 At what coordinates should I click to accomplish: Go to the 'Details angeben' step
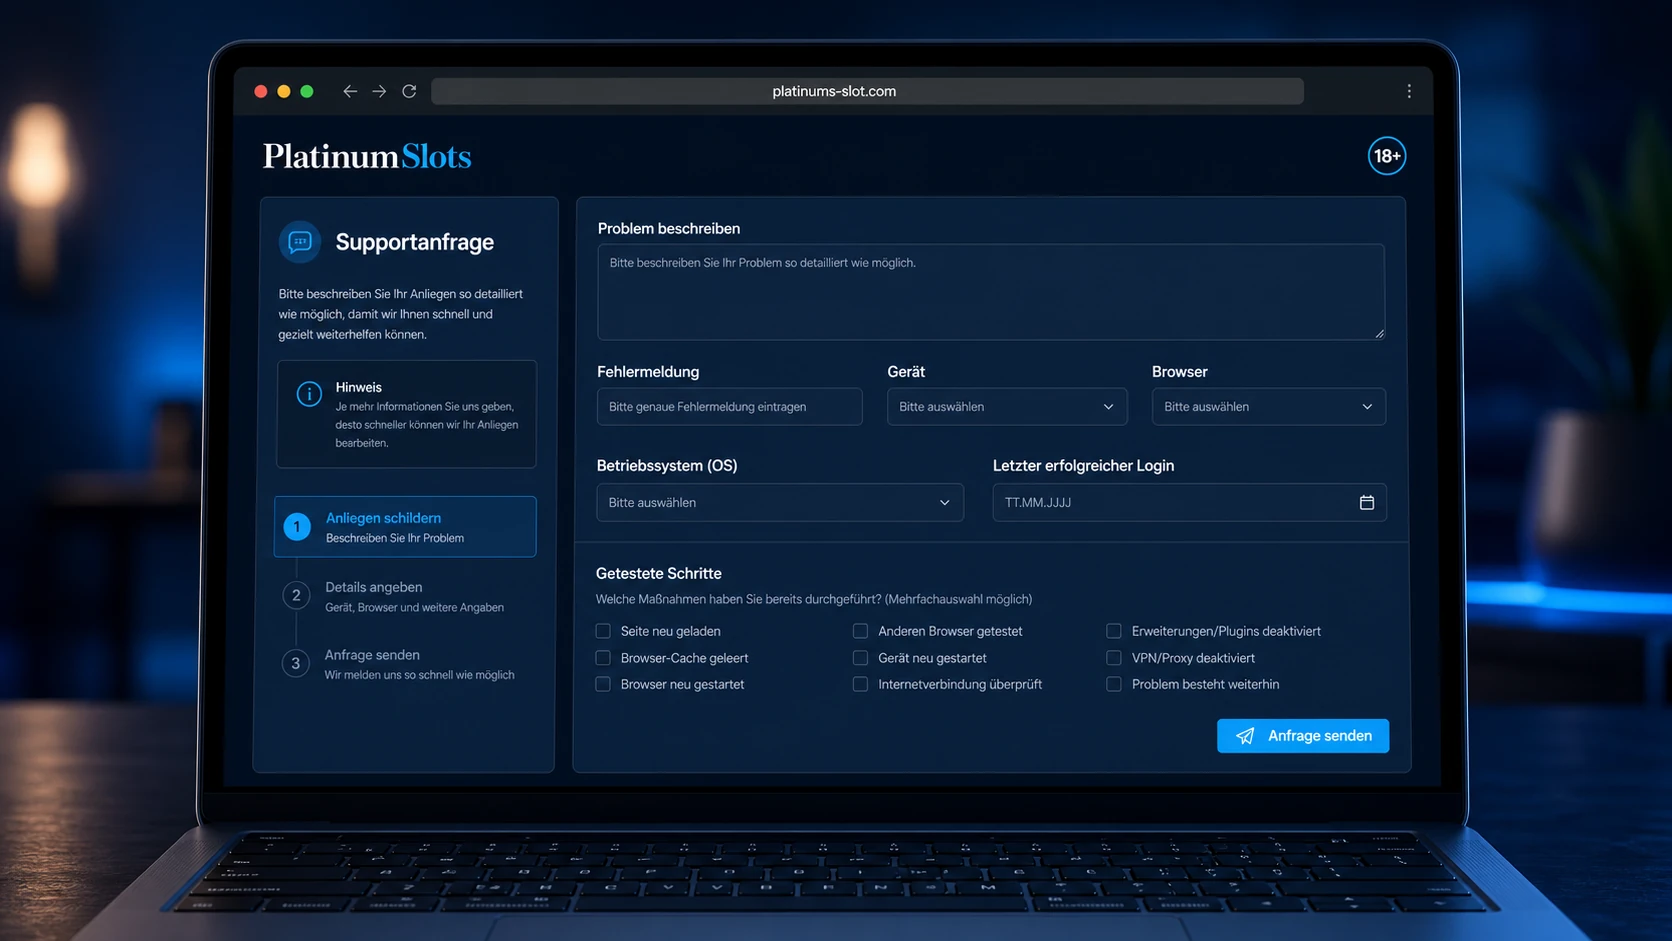click(405, 596)
